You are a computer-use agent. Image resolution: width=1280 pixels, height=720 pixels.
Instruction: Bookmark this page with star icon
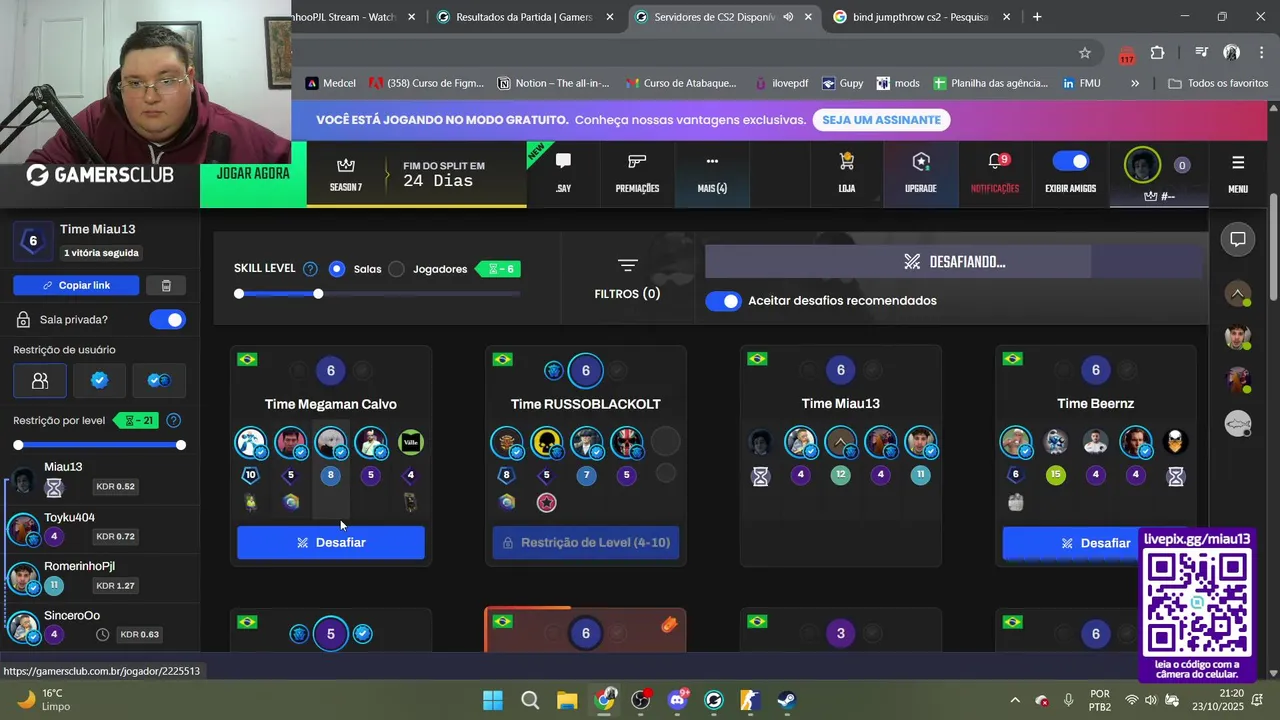pyautogui.click(x=1085, y=53)
